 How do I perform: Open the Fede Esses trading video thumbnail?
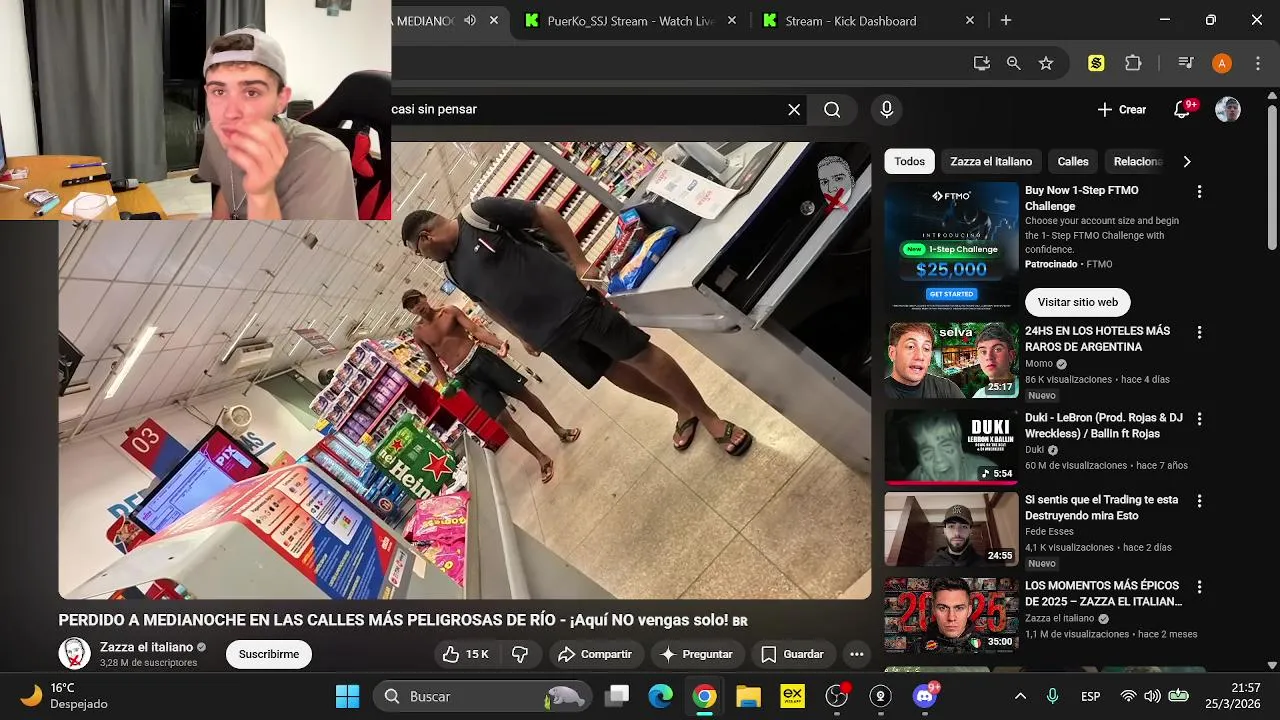click(x=951, y=529)
